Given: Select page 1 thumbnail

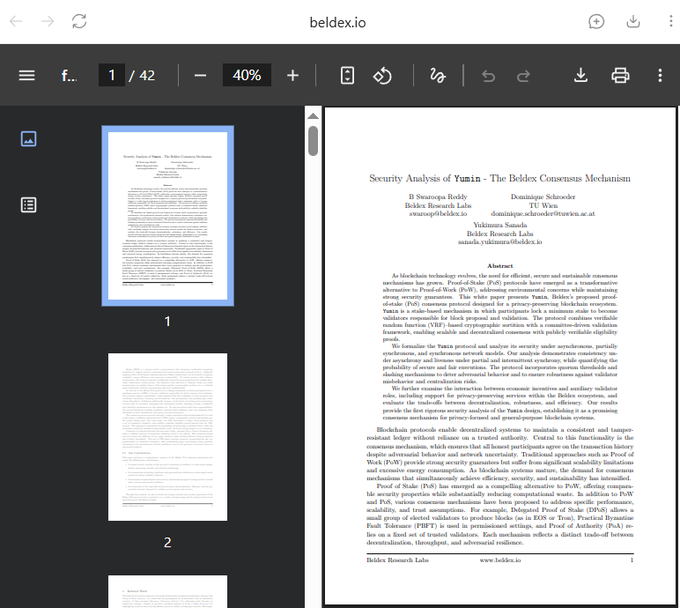Looking at the screenshot, I should 167,216.
